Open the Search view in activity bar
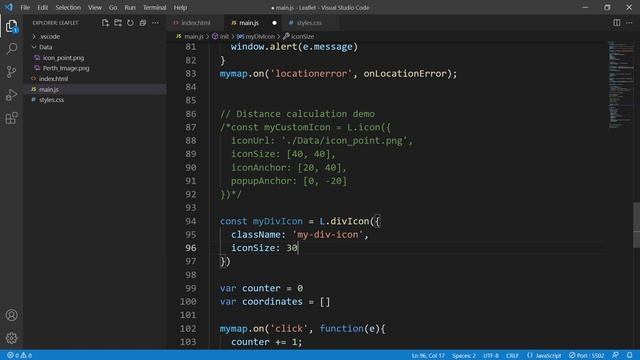Image resolution: width=640 pixels, height=360 pixels. (x=11, y=49)
